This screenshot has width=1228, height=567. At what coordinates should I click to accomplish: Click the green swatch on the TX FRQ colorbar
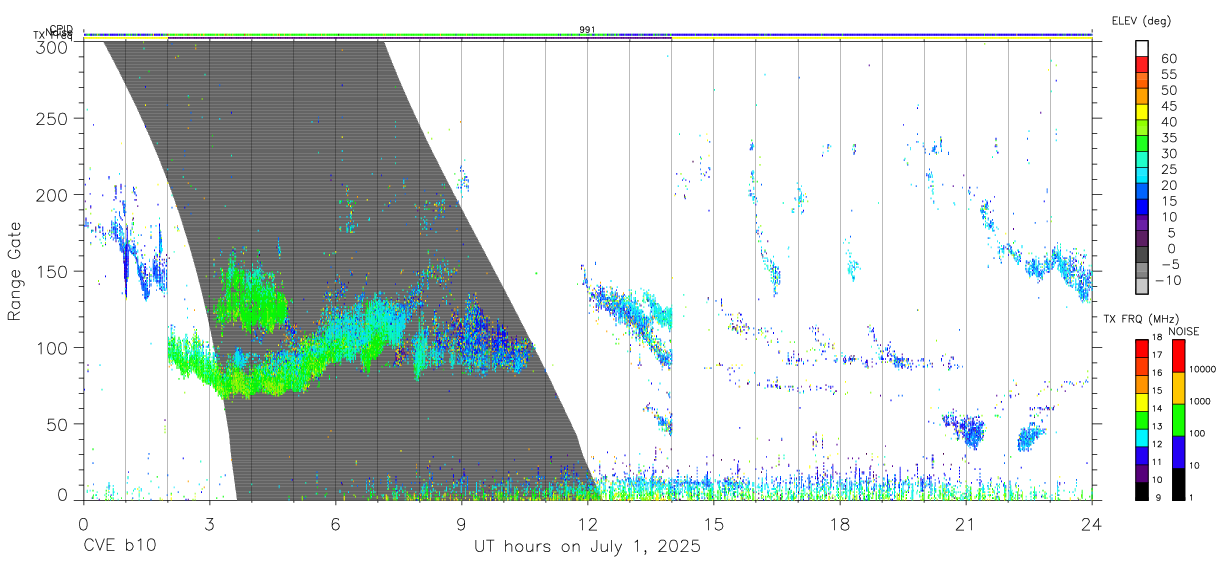pyautogui.click(x=1141, y=421)
